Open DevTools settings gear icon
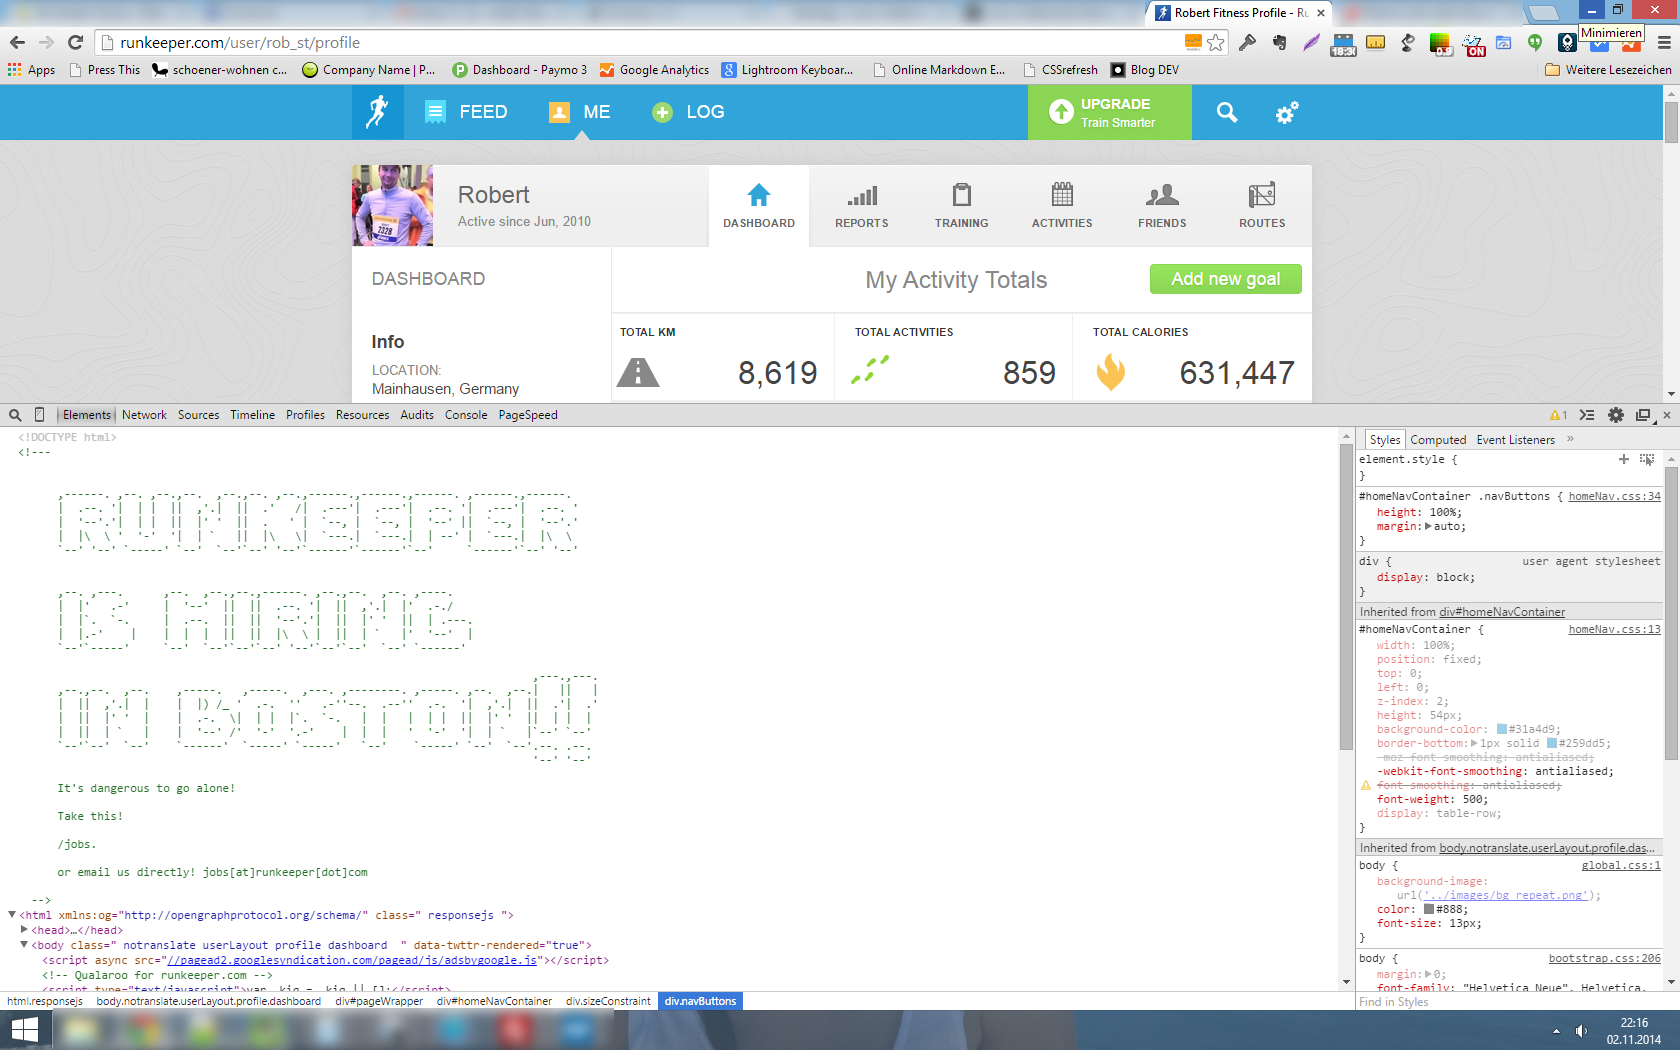Screen dimensions: 1680x1050 tap(1616, 415)
